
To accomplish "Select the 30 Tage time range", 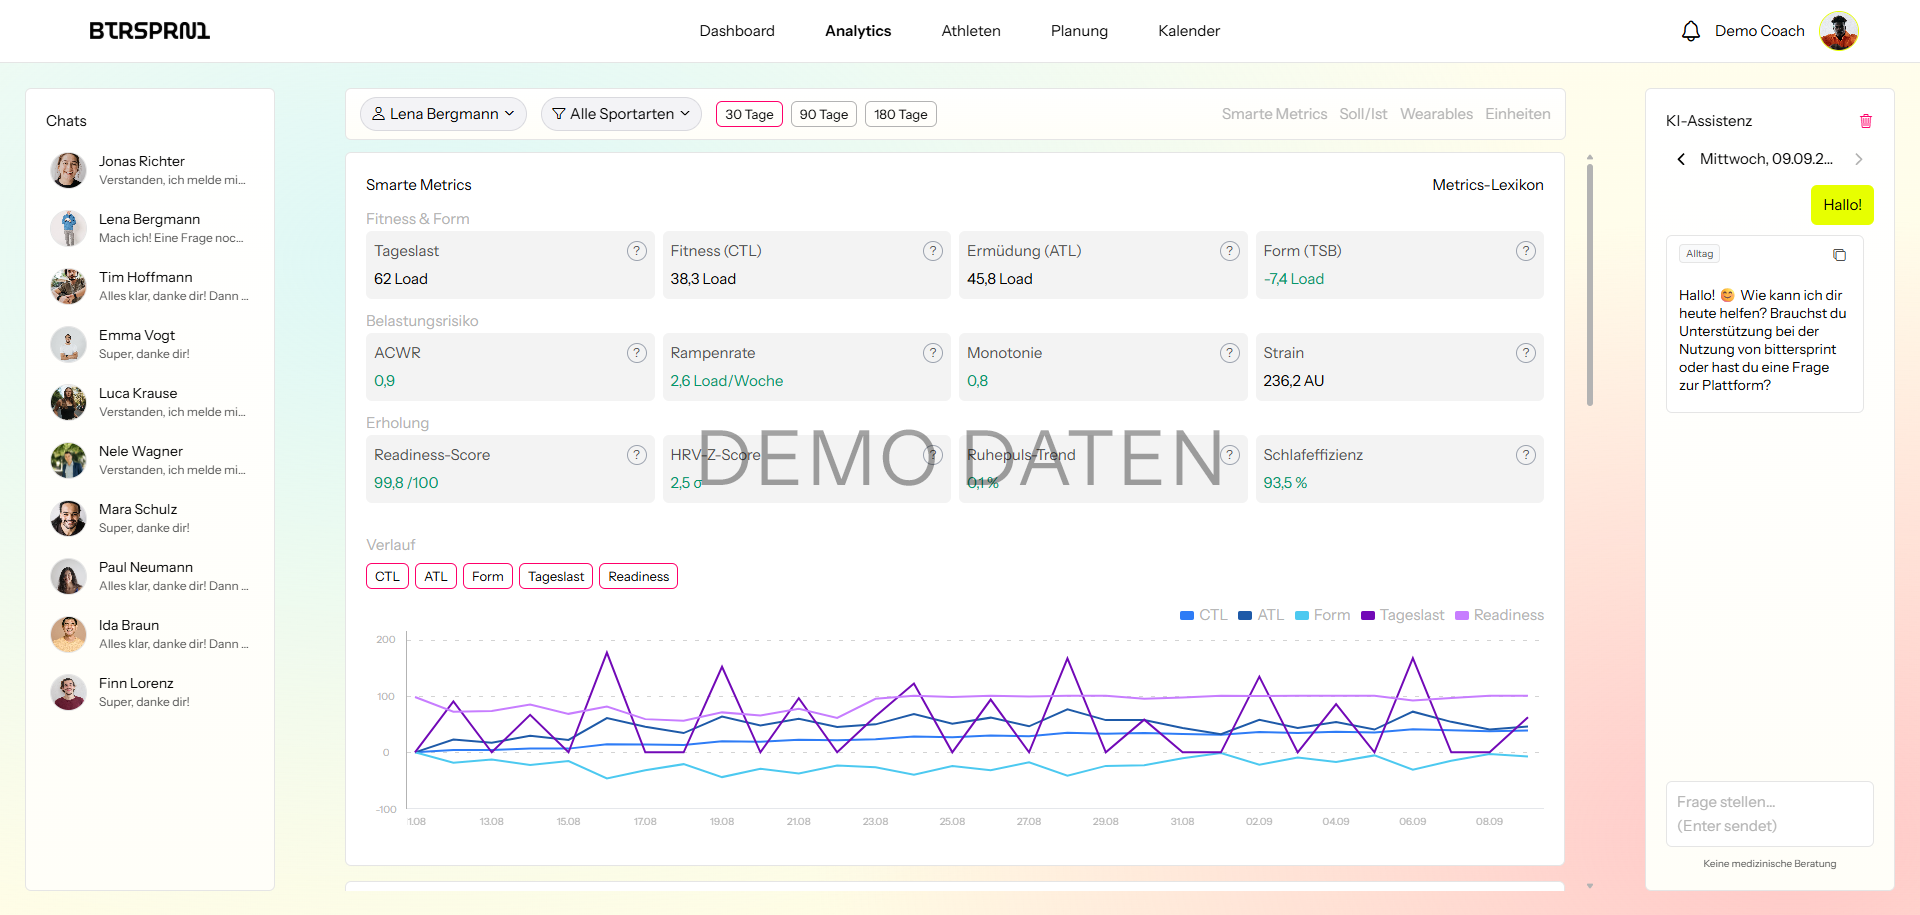I will pos(749,115).
